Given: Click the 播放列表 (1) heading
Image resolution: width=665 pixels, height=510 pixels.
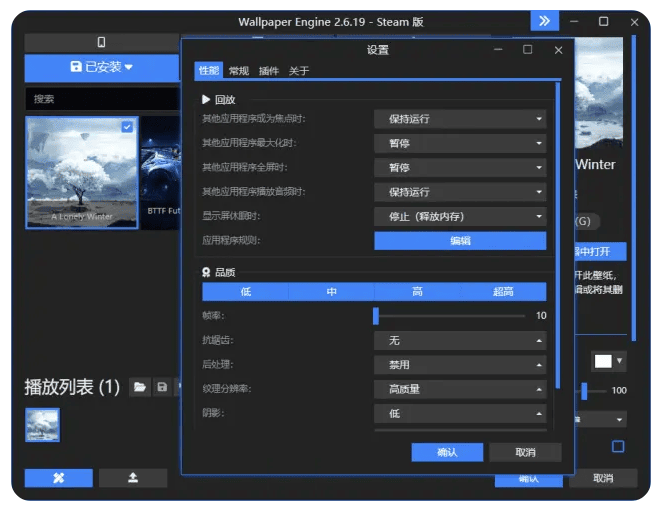Looking at the screenshot, I should pos(72,387).
